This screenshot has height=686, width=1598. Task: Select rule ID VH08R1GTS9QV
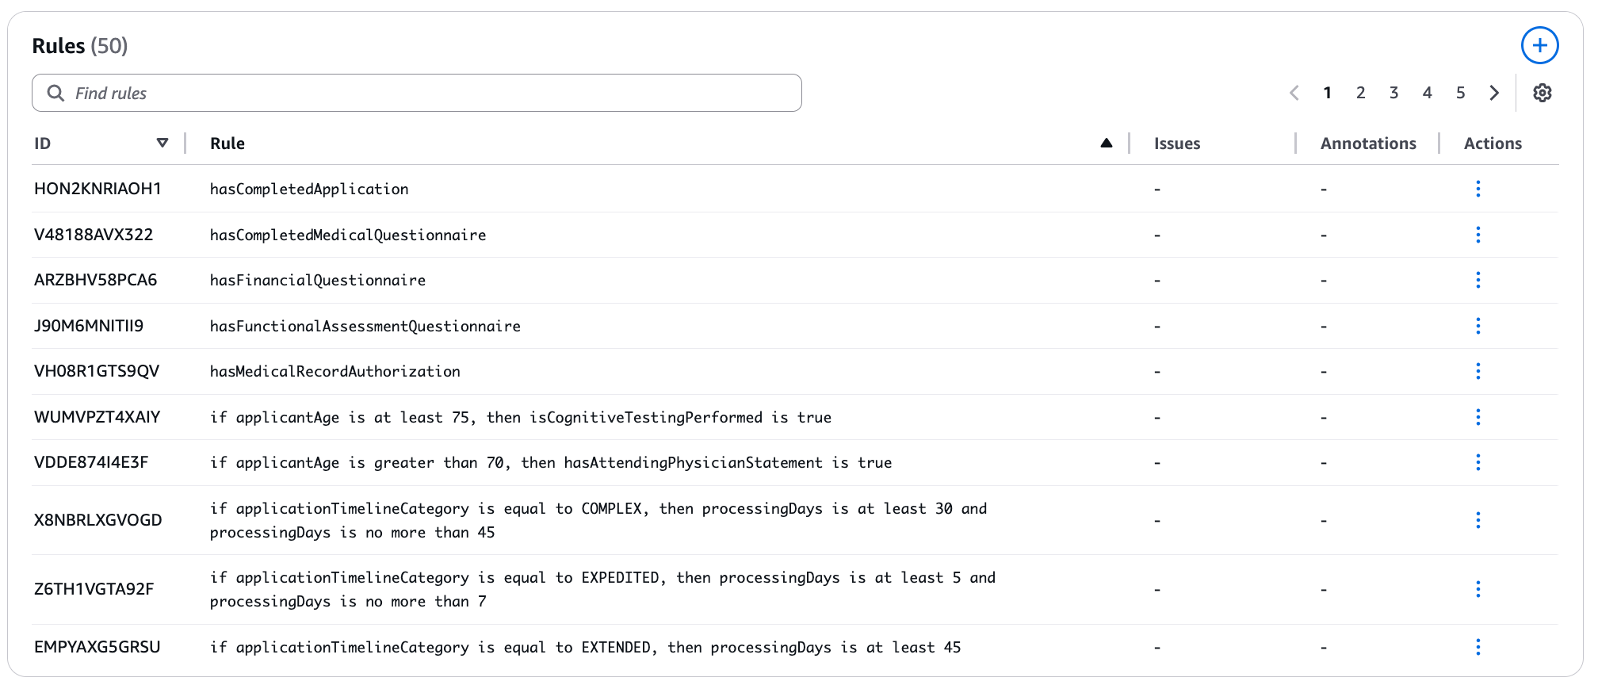pos(97,371)
